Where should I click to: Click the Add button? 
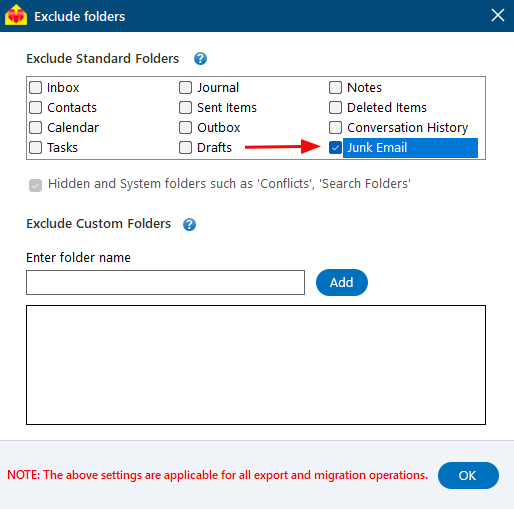(342, 283)
